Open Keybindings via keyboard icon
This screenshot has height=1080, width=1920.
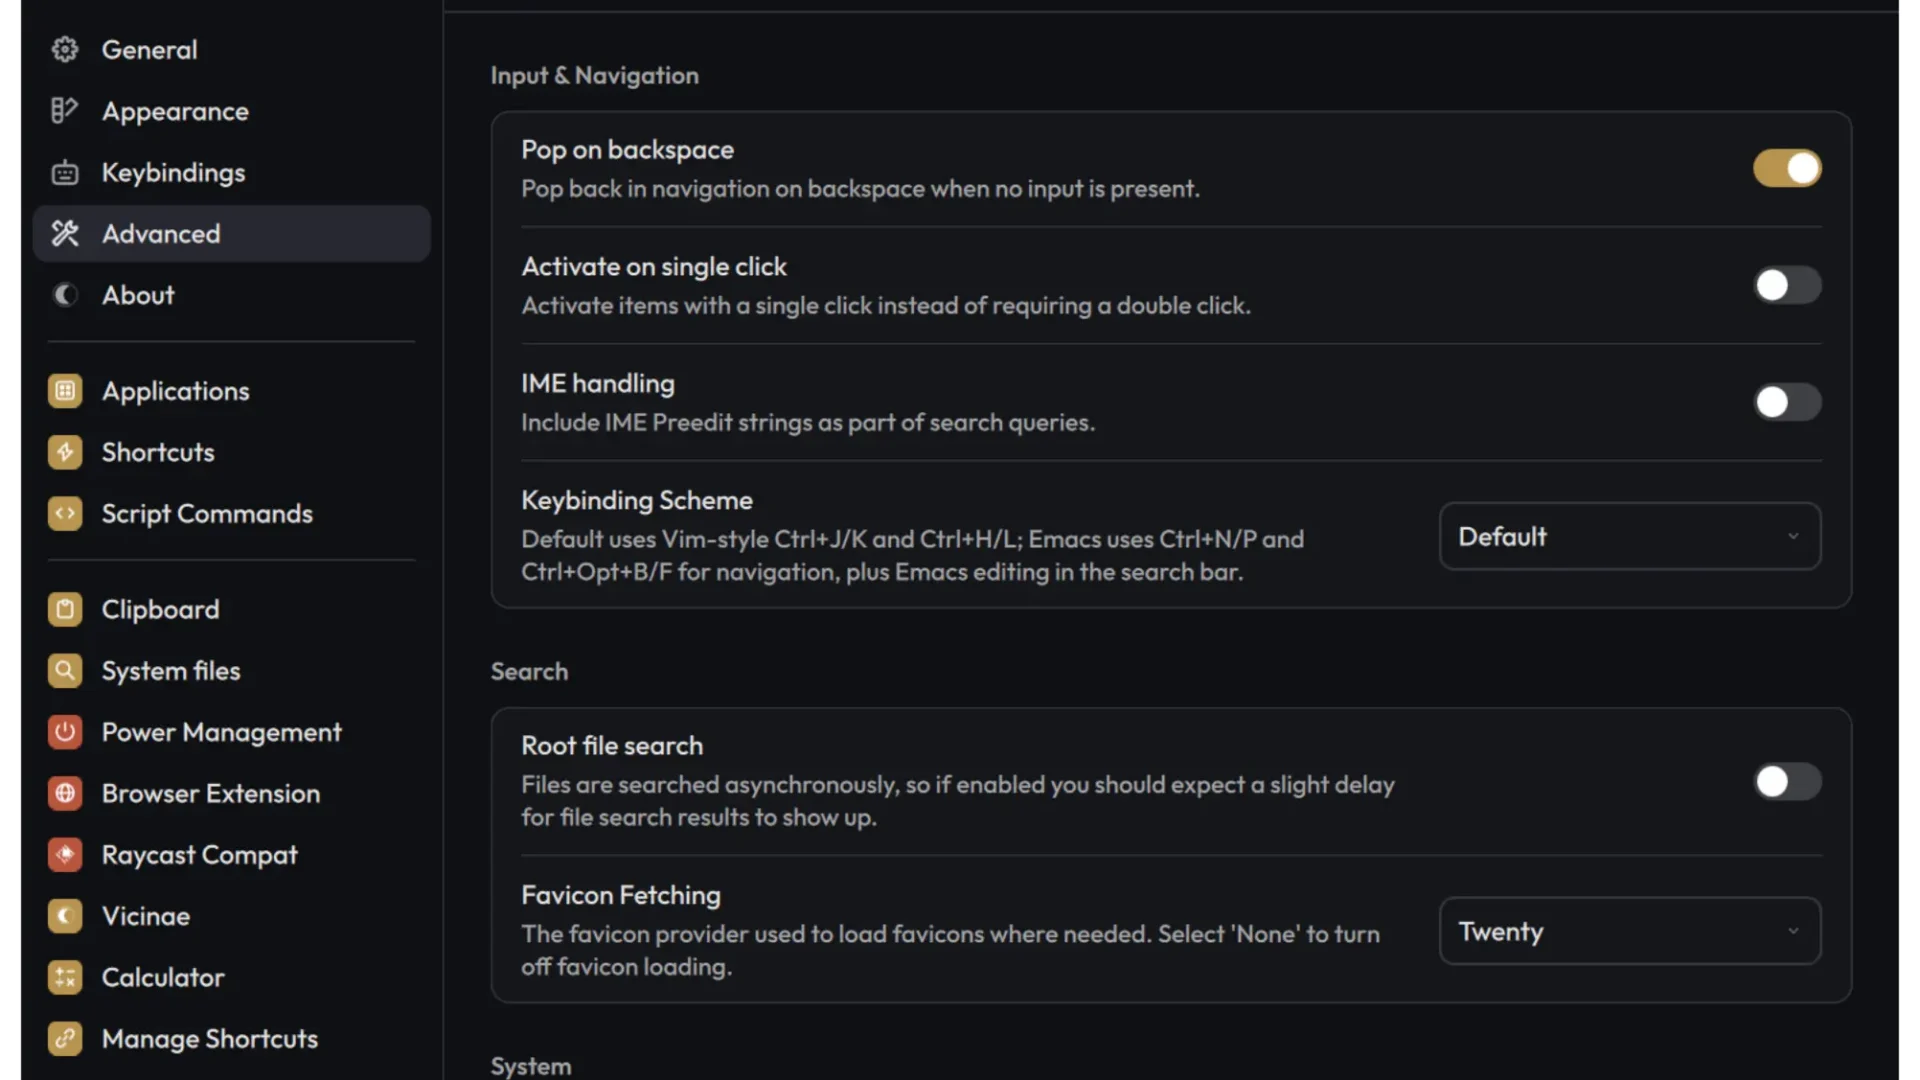[x=65, y=172]
